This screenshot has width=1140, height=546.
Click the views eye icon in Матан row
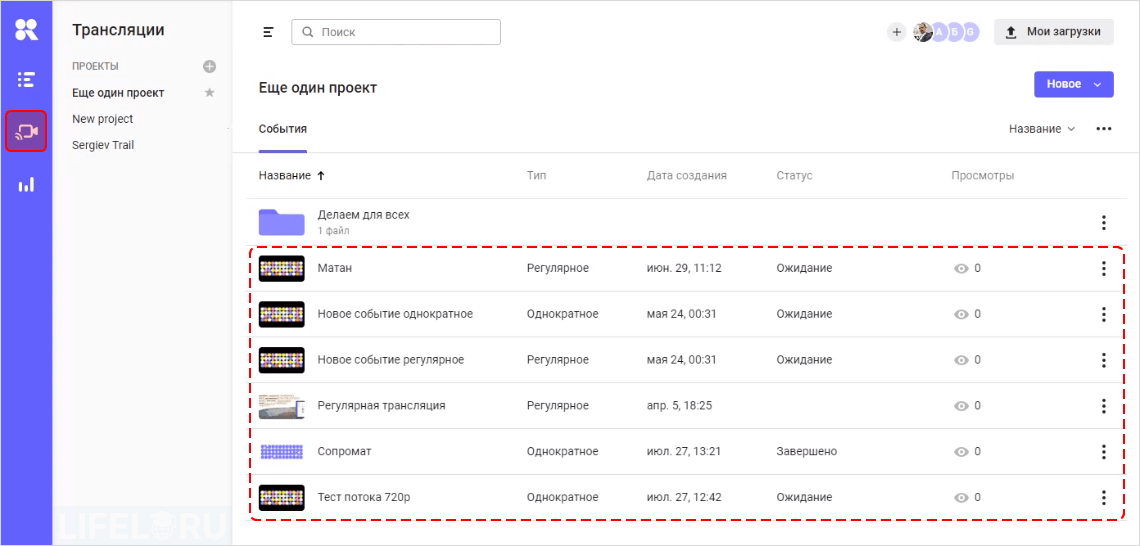tap(962, 268)
